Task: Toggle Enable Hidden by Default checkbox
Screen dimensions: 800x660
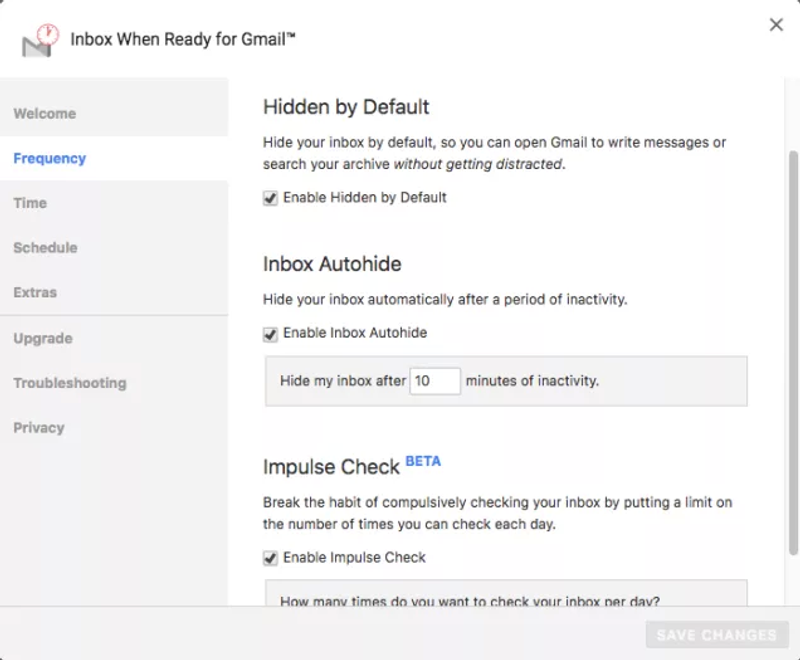Action: (270, 198)
